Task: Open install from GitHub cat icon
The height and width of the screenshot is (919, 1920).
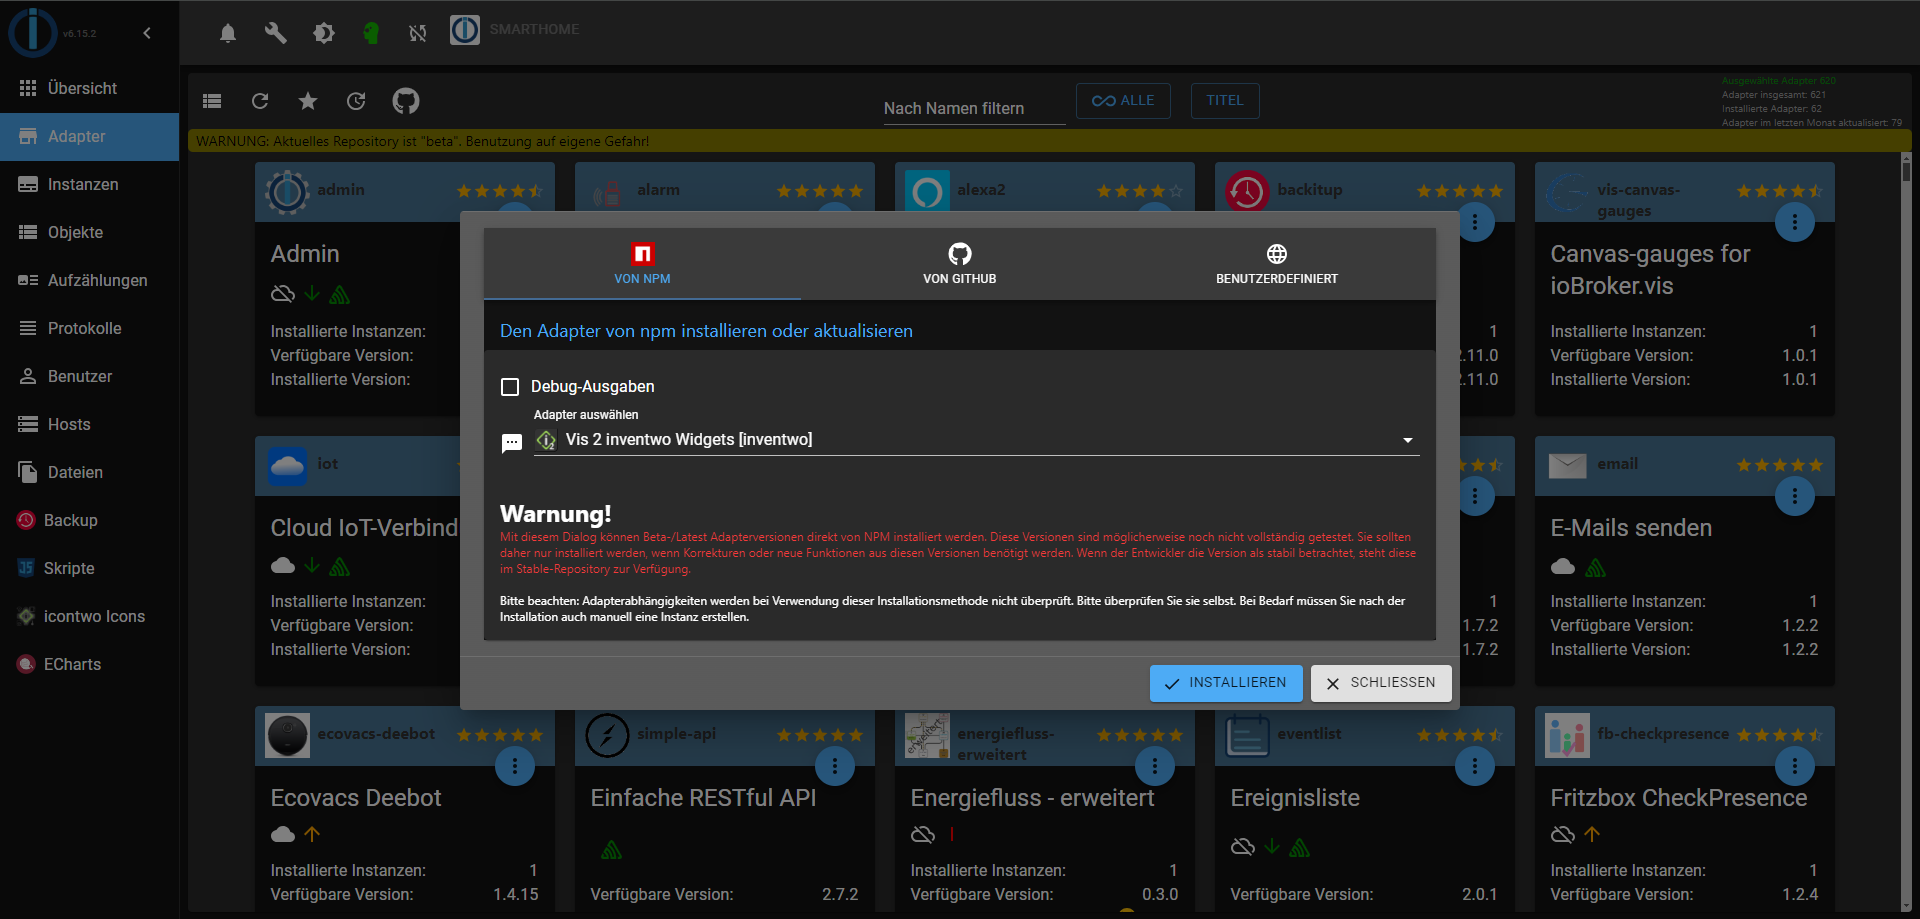Action: coord(406,101)
